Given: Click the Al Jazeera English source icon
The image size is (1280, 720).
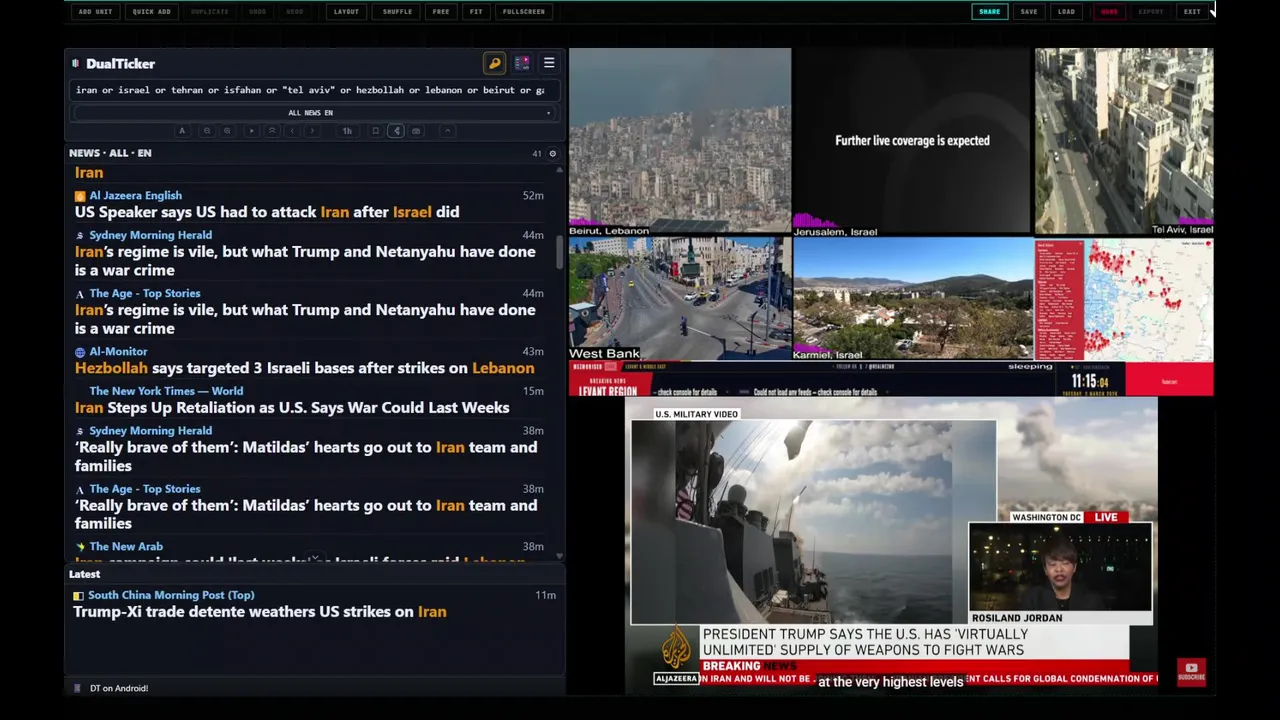Looking at the screenshot, I should (x=80, y=196).
